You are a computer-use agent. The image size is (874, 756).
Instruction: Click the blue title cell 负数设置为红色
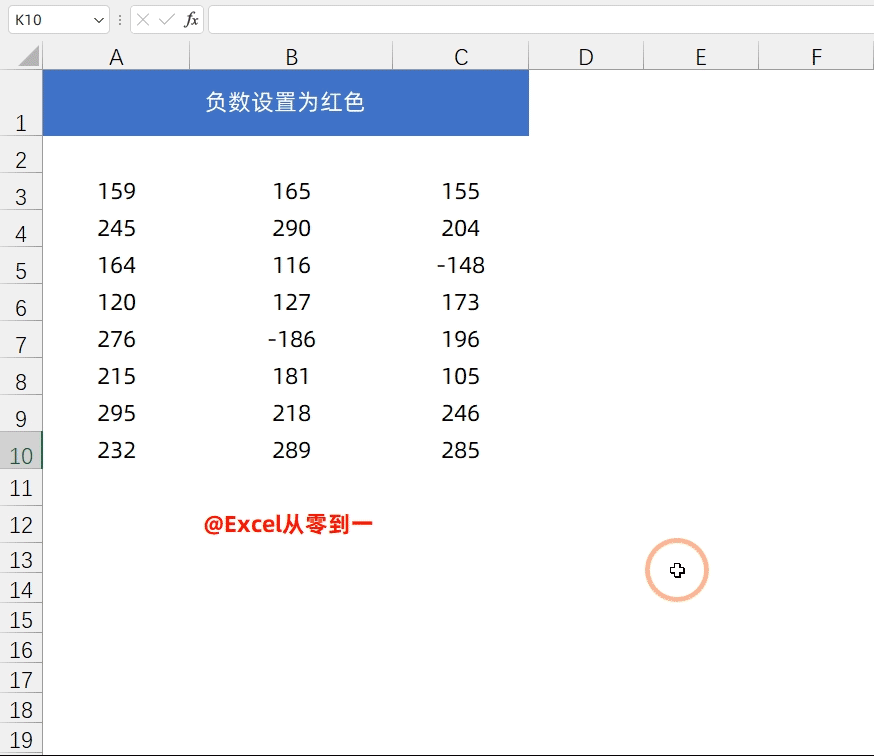[285, 103]
